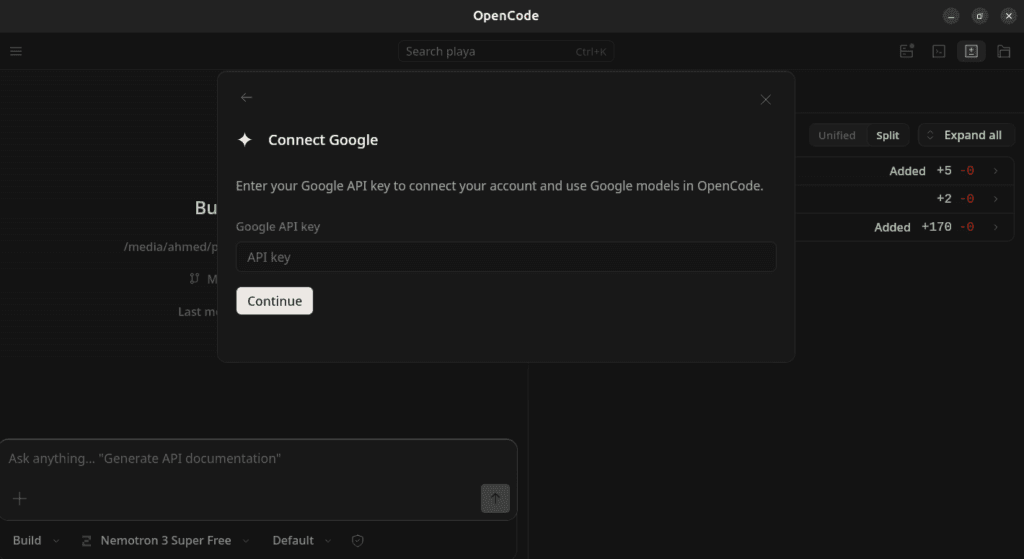Switch diff view to Unified
1024x559 pixels.
837,135
